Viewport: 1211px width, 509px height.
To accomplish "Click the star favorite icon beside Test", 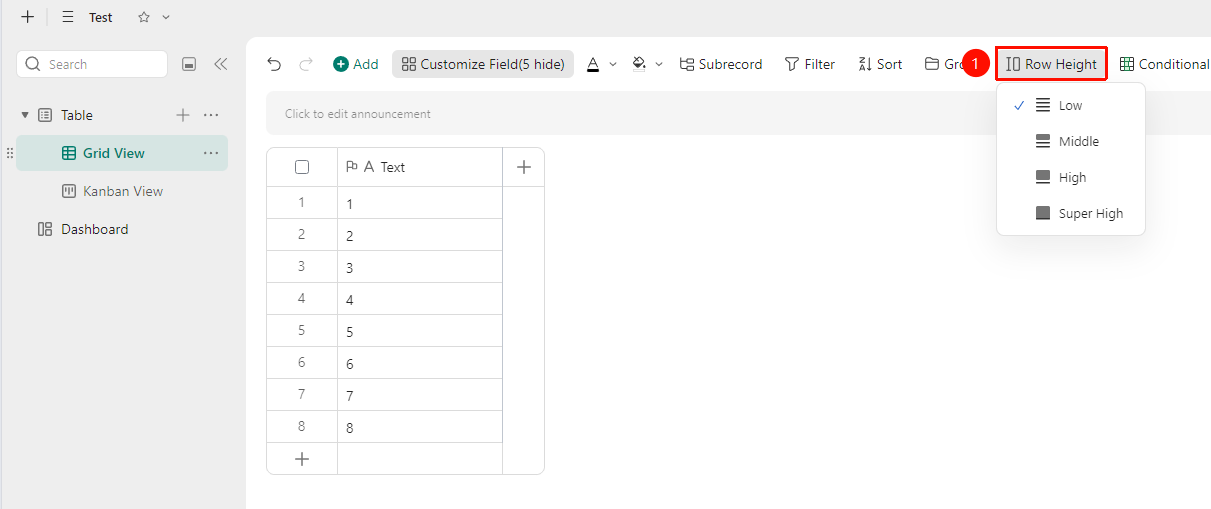I will point(144,17).
